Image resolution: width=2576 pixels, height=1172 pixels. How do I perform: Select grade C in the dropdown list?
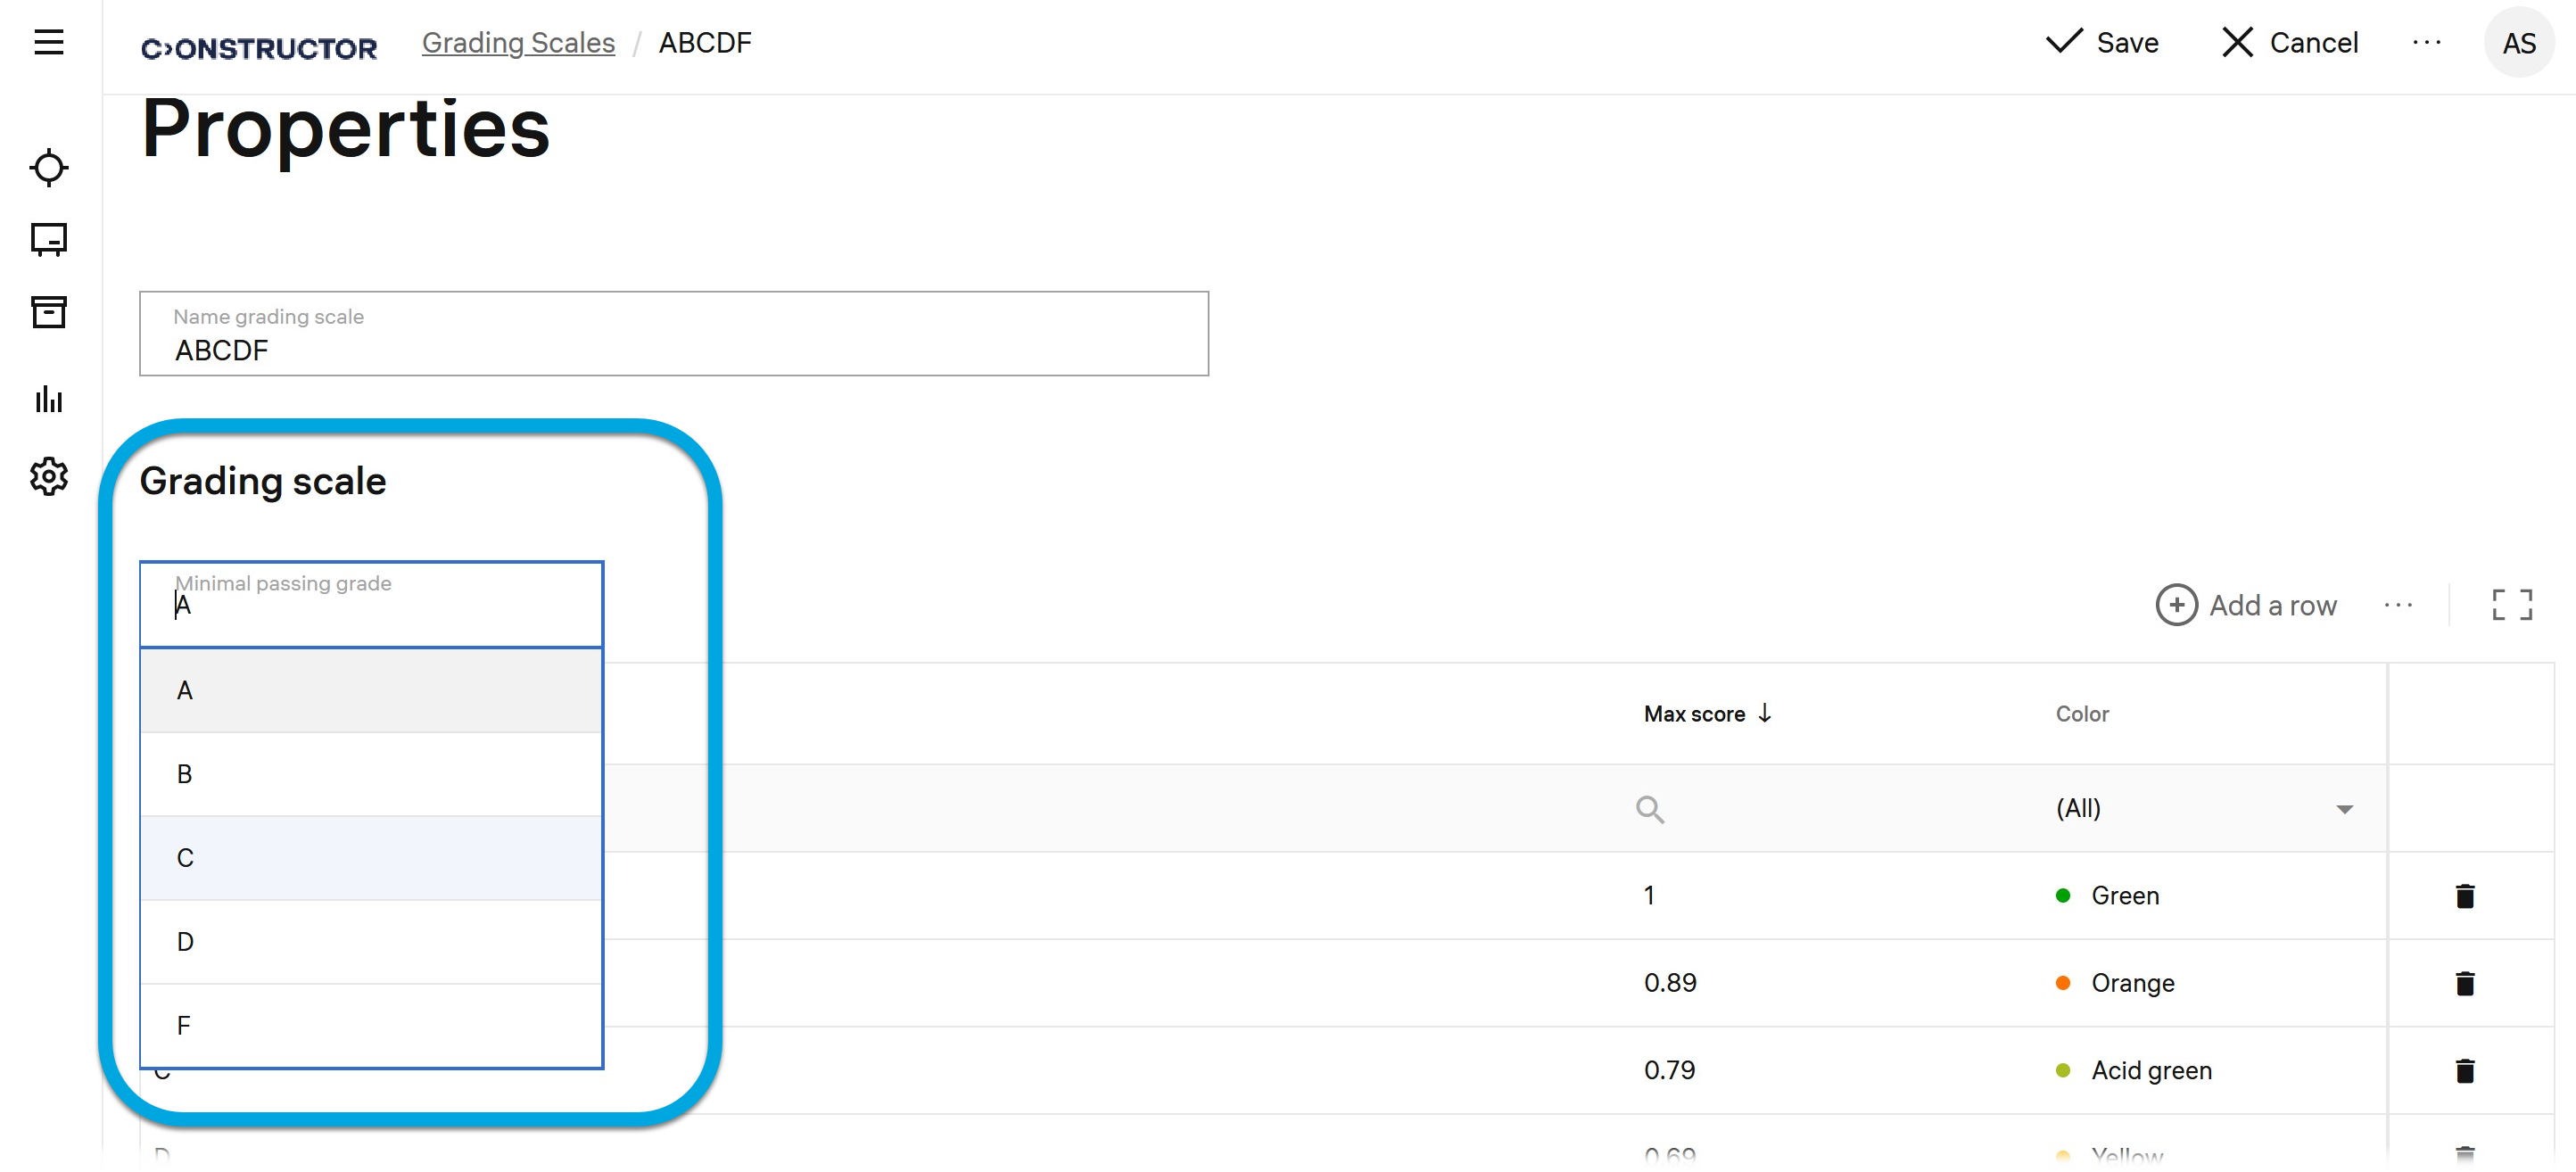[371, 858]
